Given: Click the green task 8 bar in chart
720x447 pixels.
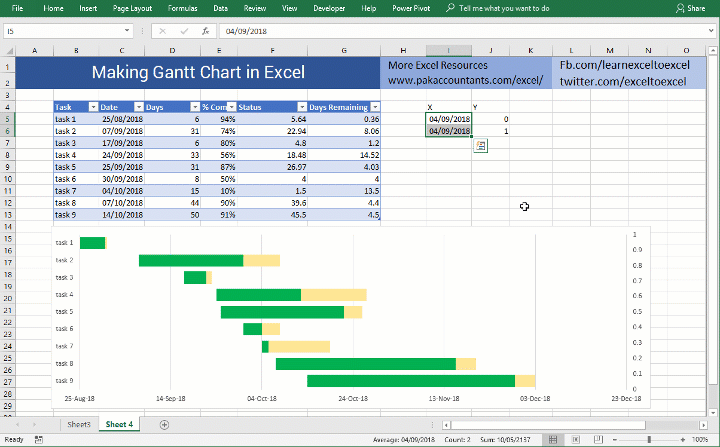Looking at the screenshot, I should click(x=366, y=364).
